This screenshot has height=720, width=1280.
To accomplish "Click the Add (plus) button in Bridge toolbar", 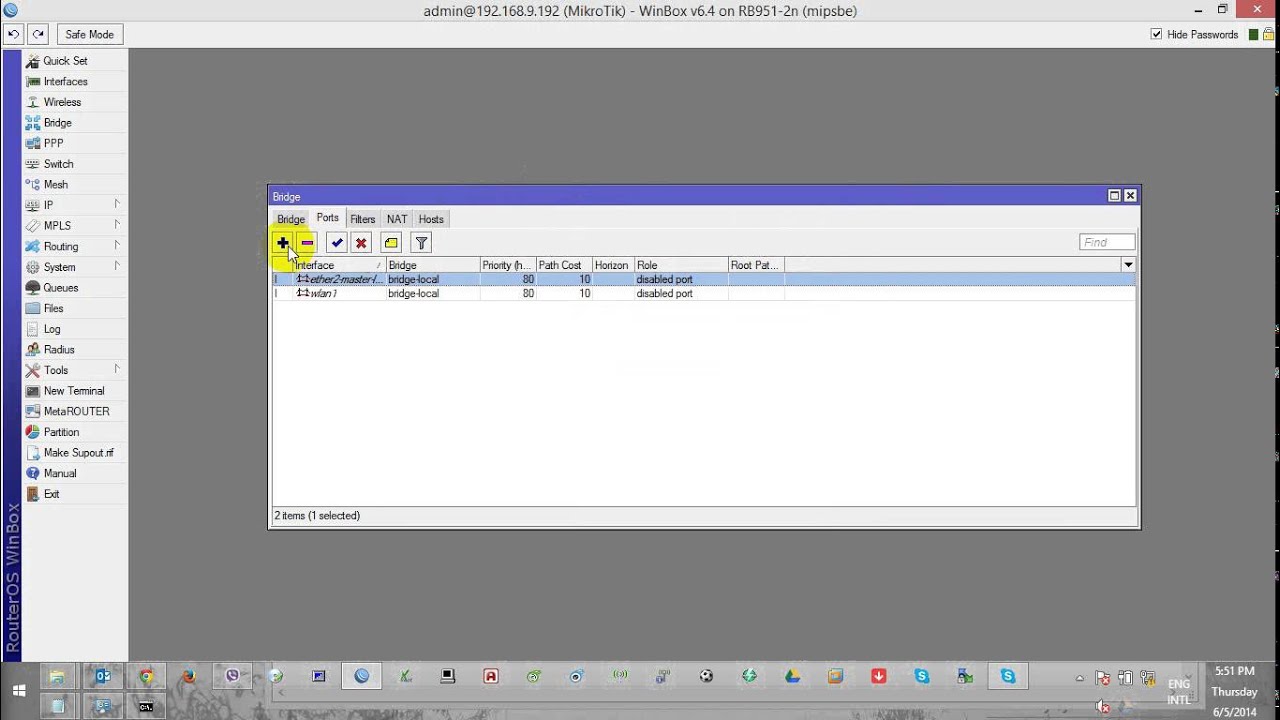I will coord(283,243).
